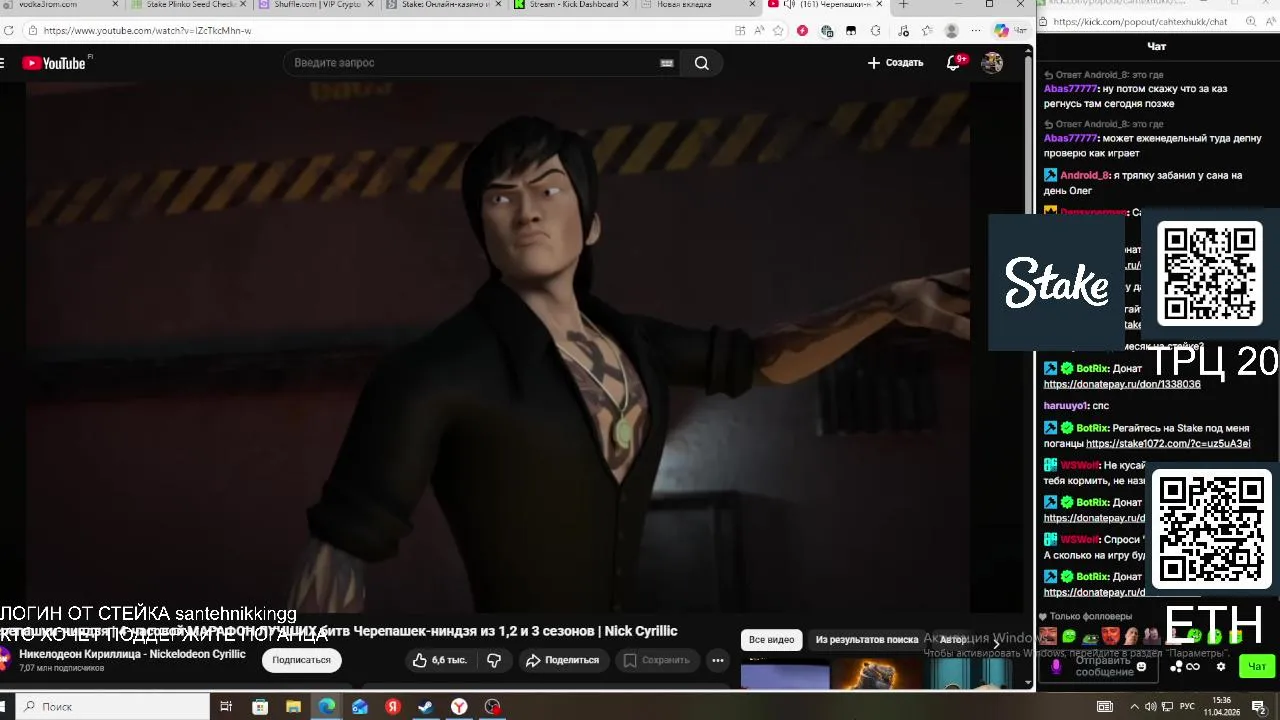1280x720 pixels.
Task: Click the Поделиться share button
Action: coord(562,660)
